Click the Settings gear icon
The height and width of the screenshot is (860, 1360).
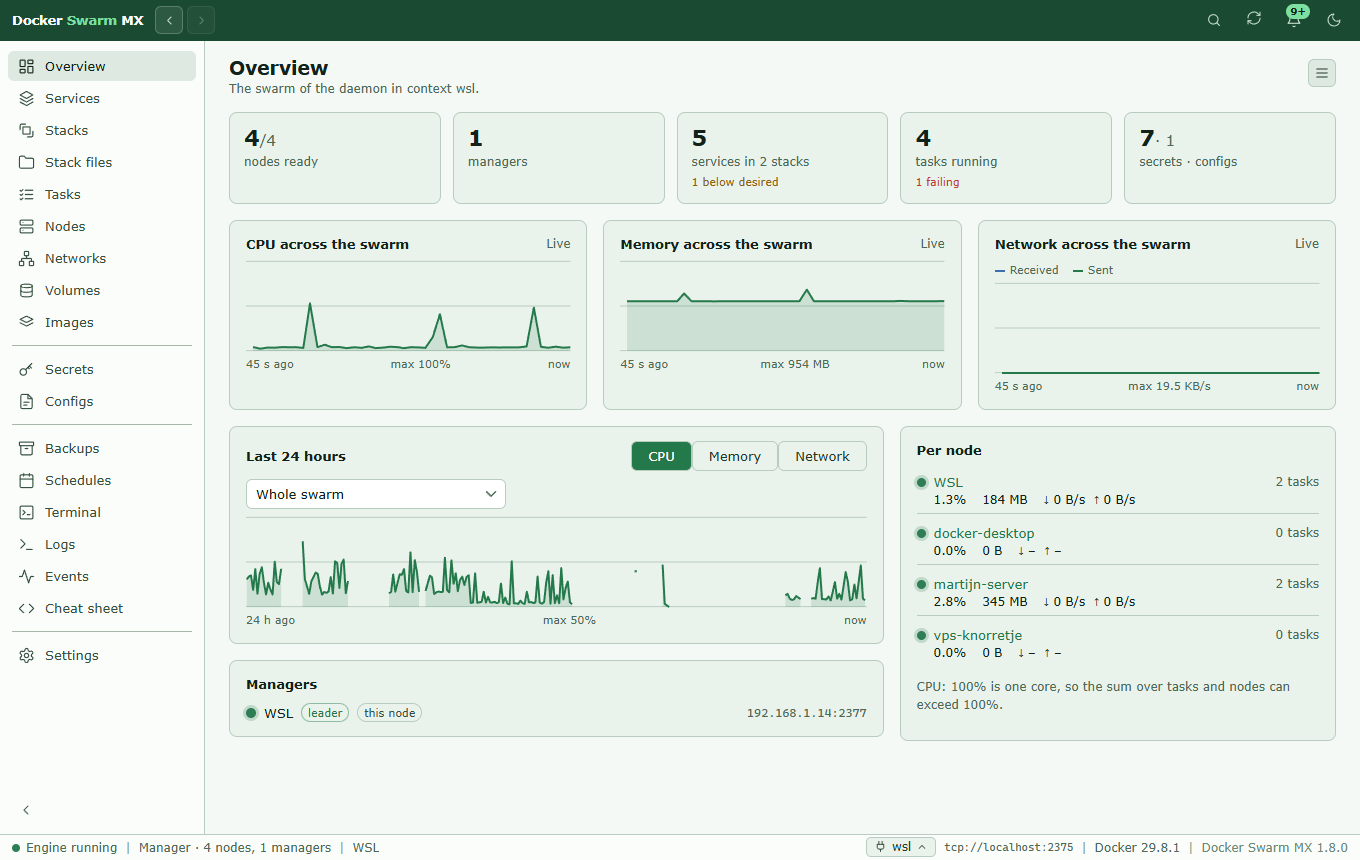[x=26, y=655]
